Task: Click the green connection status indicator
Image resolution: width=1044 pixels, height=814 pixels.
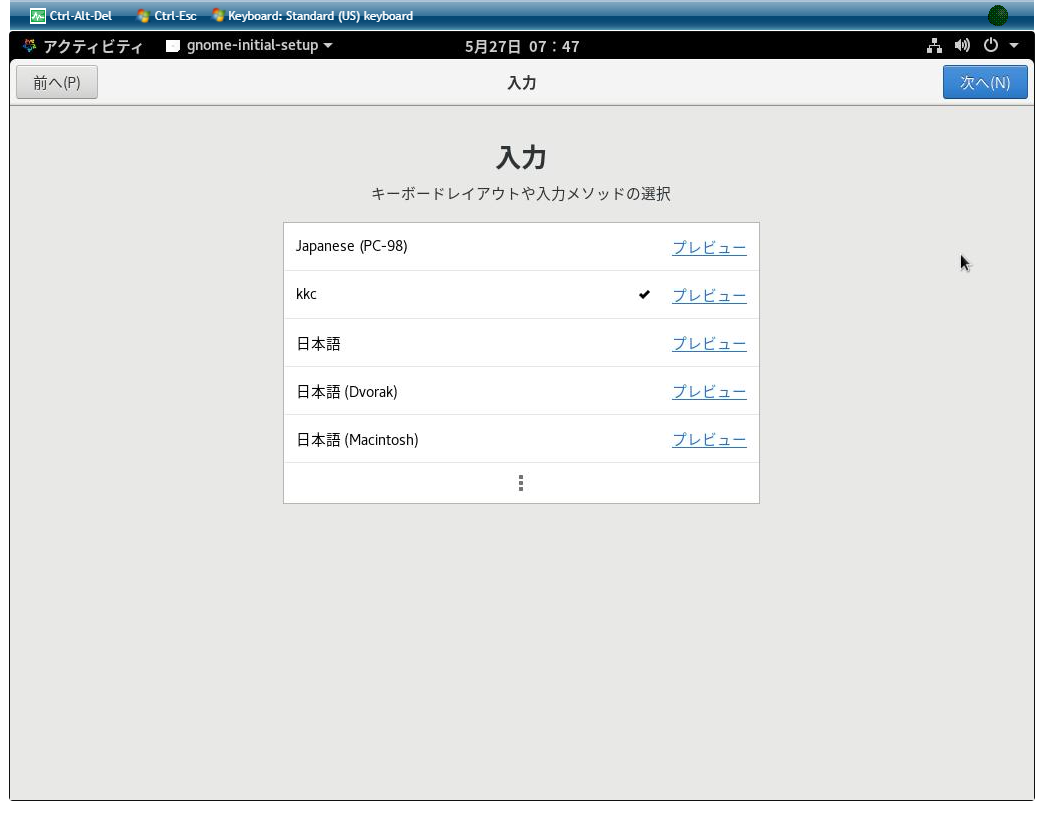Action: (x=997, y=15)
